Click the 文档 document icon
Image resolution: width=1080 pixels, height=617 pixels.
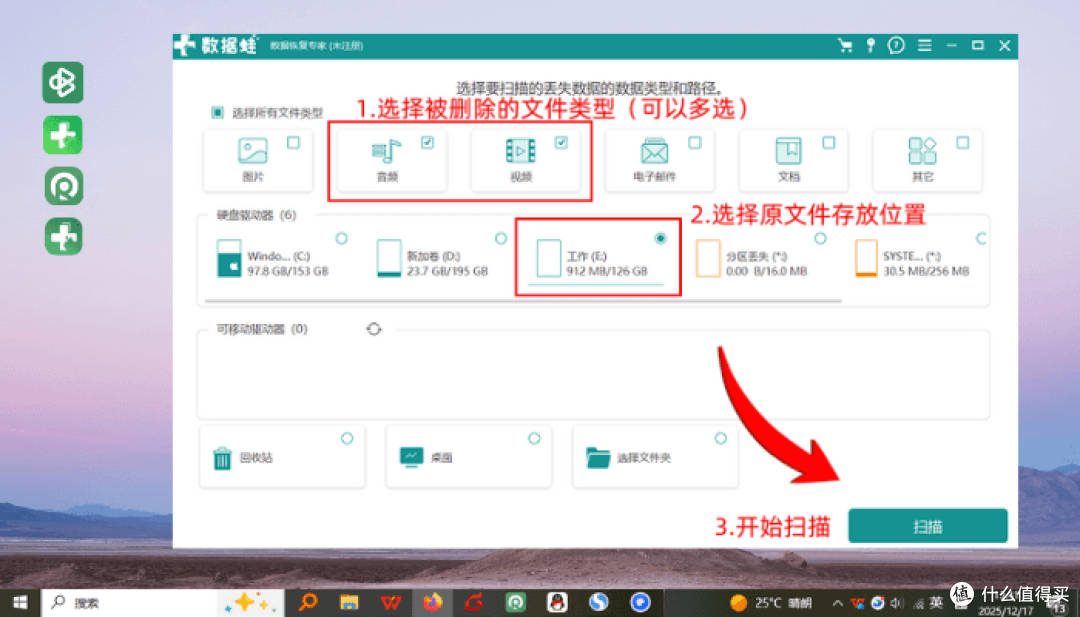pos(789,151)
